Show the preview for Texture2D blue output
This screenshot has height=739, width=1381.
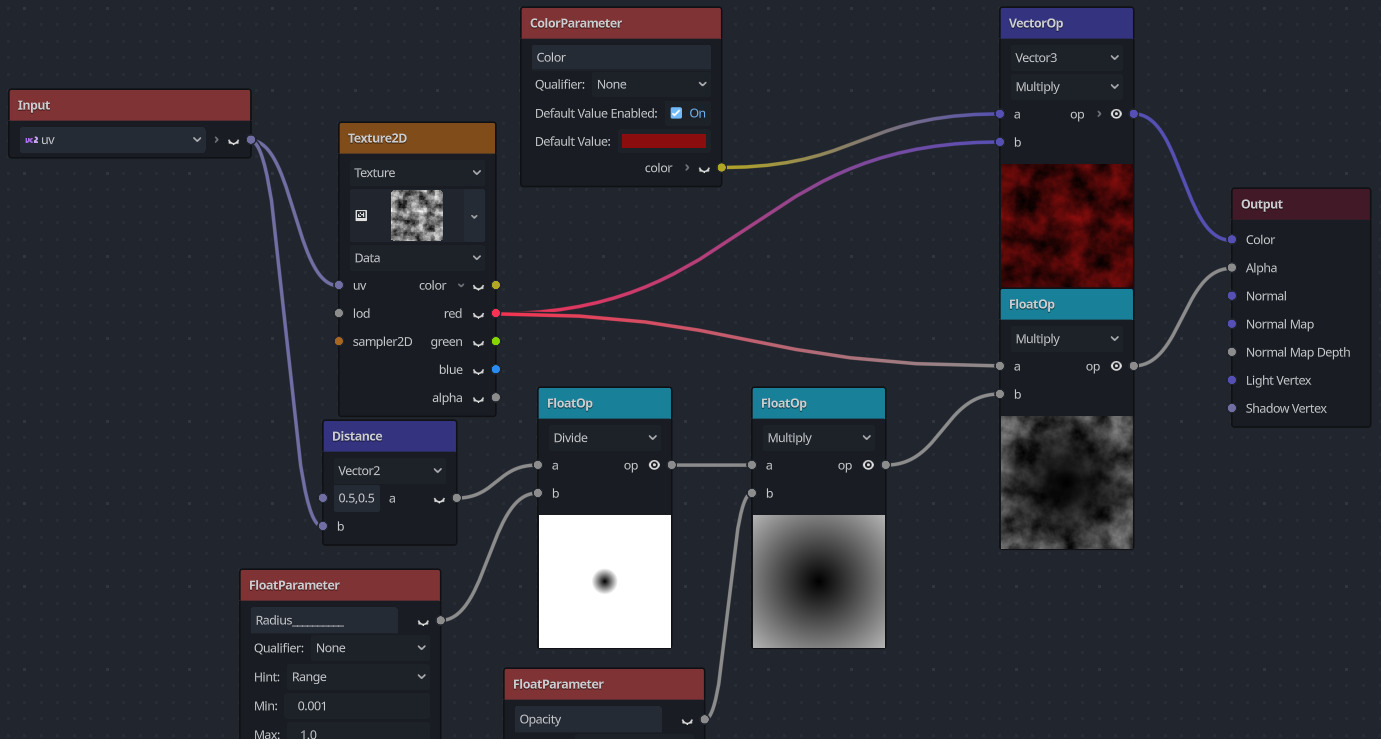coord(478,371)
